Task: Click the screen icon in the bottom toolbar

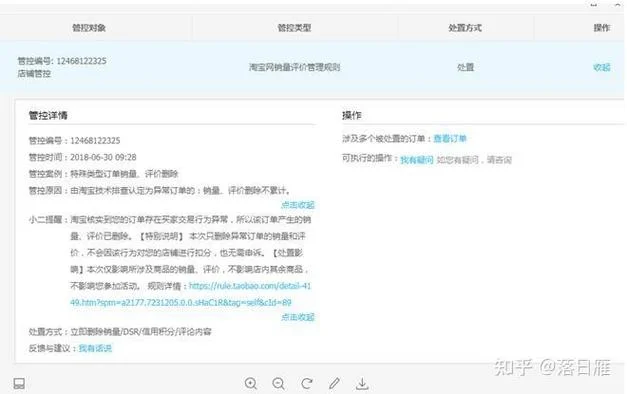Action: 19,384
